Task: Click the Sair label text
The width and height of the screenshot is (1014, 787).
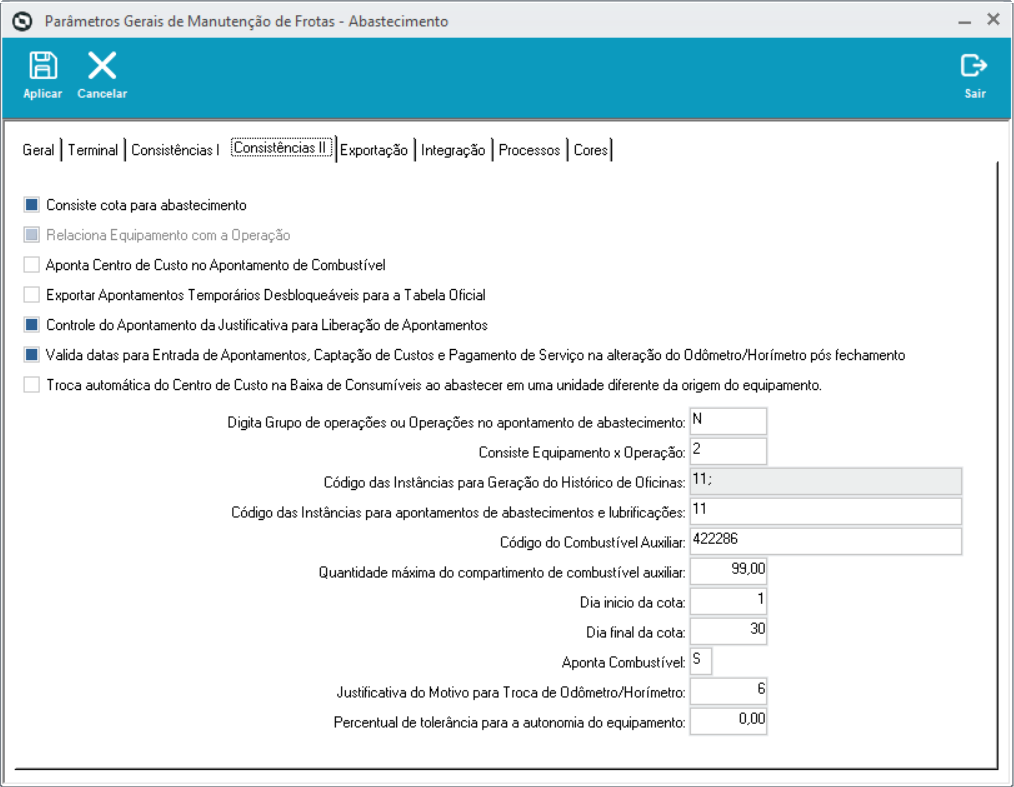Action: (x=975, y=94)
